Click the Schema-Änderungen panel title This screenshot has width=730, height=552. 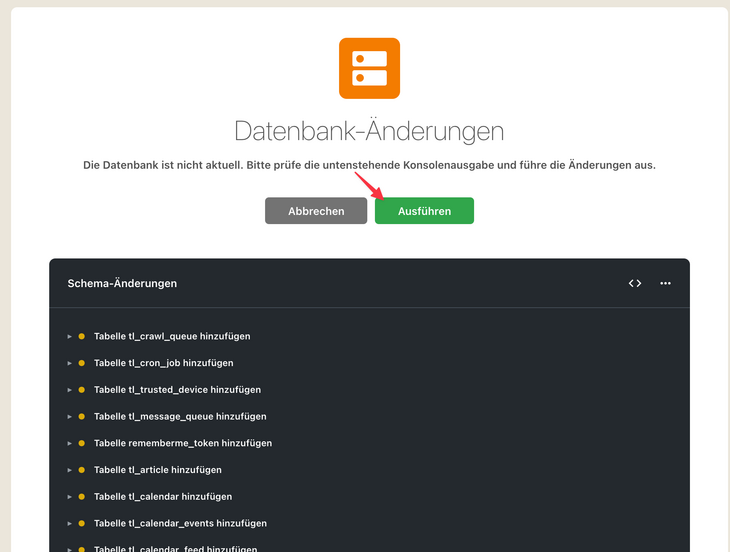pos(122,283)
